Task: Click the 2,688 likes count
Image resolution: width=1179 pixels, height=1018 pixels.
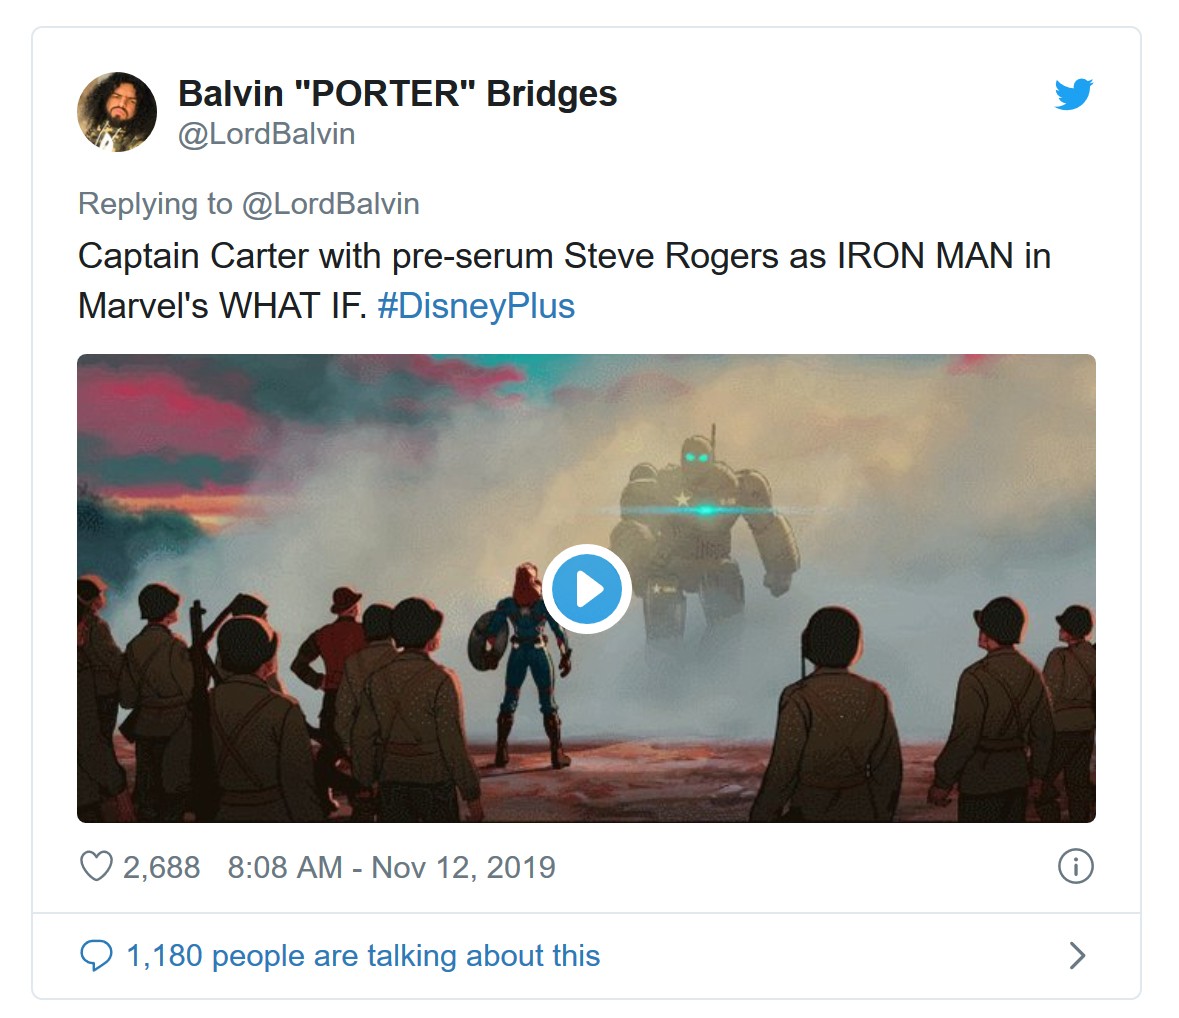Action: click(161, 867)
